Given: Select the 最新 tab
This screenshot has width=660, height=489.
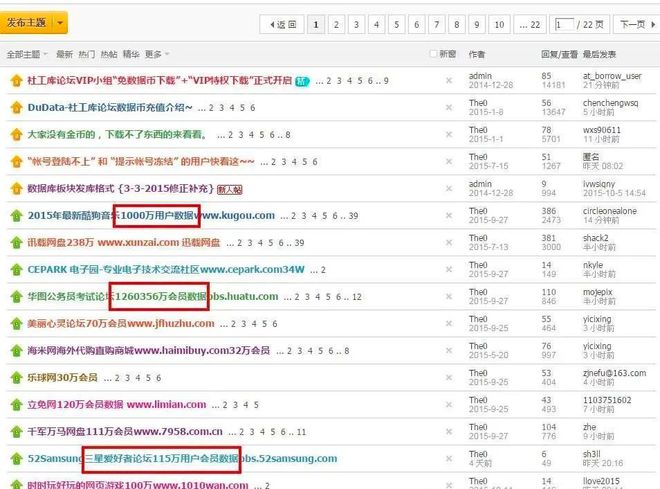Looking at the screenshot, I should 64,54.
